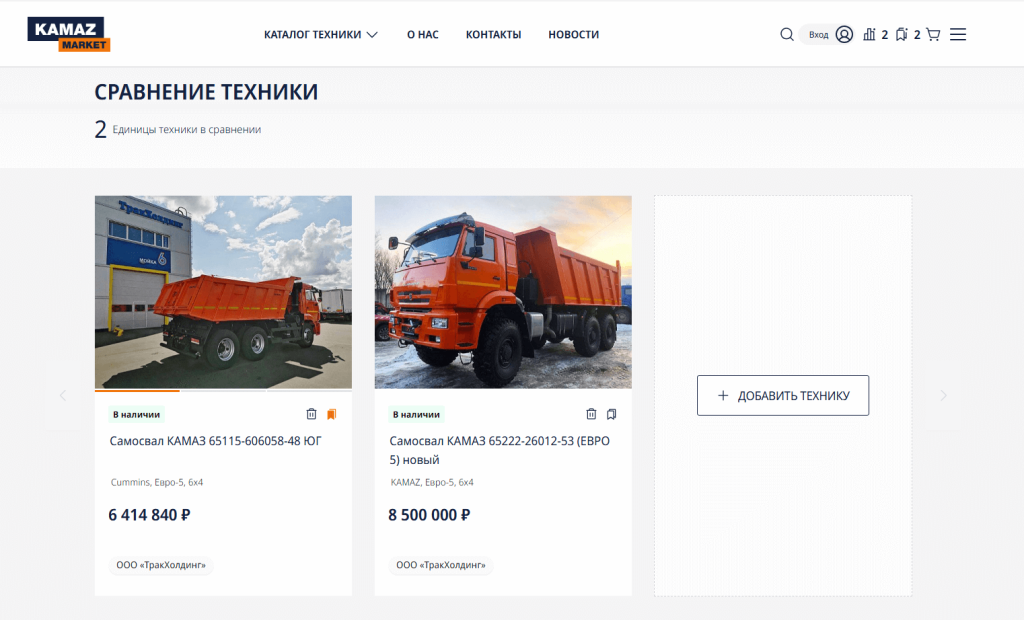Open Самосвал КАМАЗ 65222-26012-53 title link
The height and width of the screenshot is (620, 1024).
click(x=500, y=450)
